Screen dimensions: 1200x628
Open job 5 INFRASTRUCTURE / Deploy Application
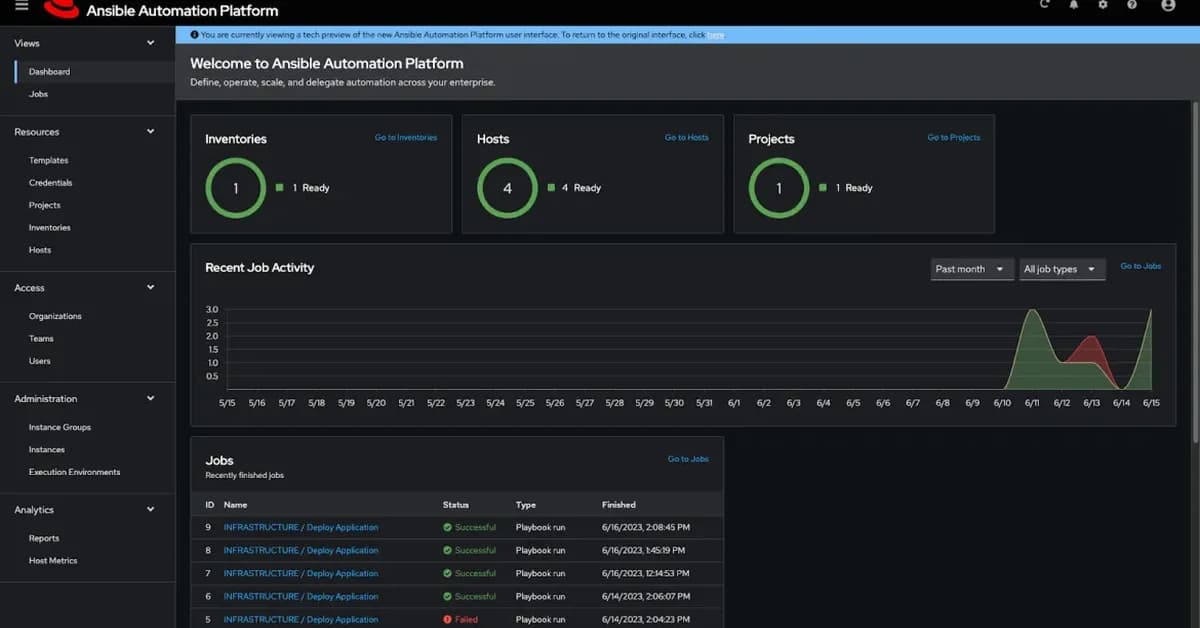(301, 619)
